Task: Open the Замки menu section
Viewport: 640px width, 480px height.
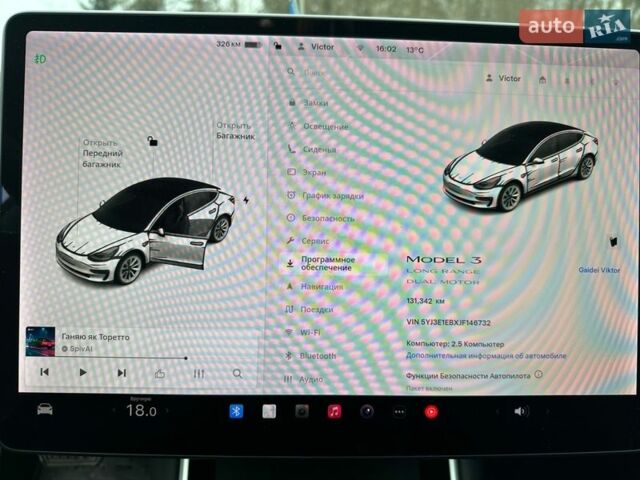Action: click(x=315, y=103)
